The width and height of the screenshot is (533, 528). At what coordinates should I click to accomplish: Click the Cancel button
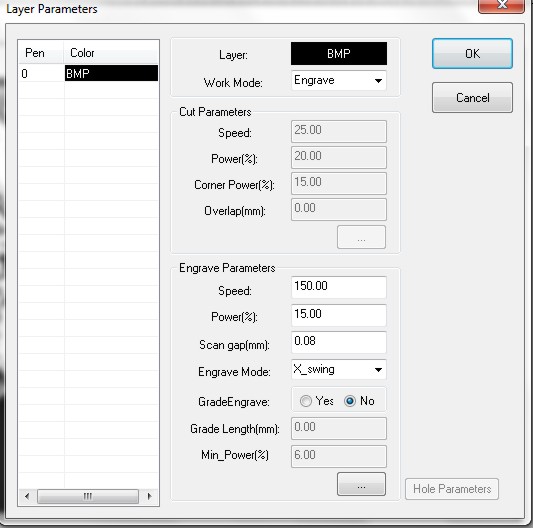pos(472,98)
